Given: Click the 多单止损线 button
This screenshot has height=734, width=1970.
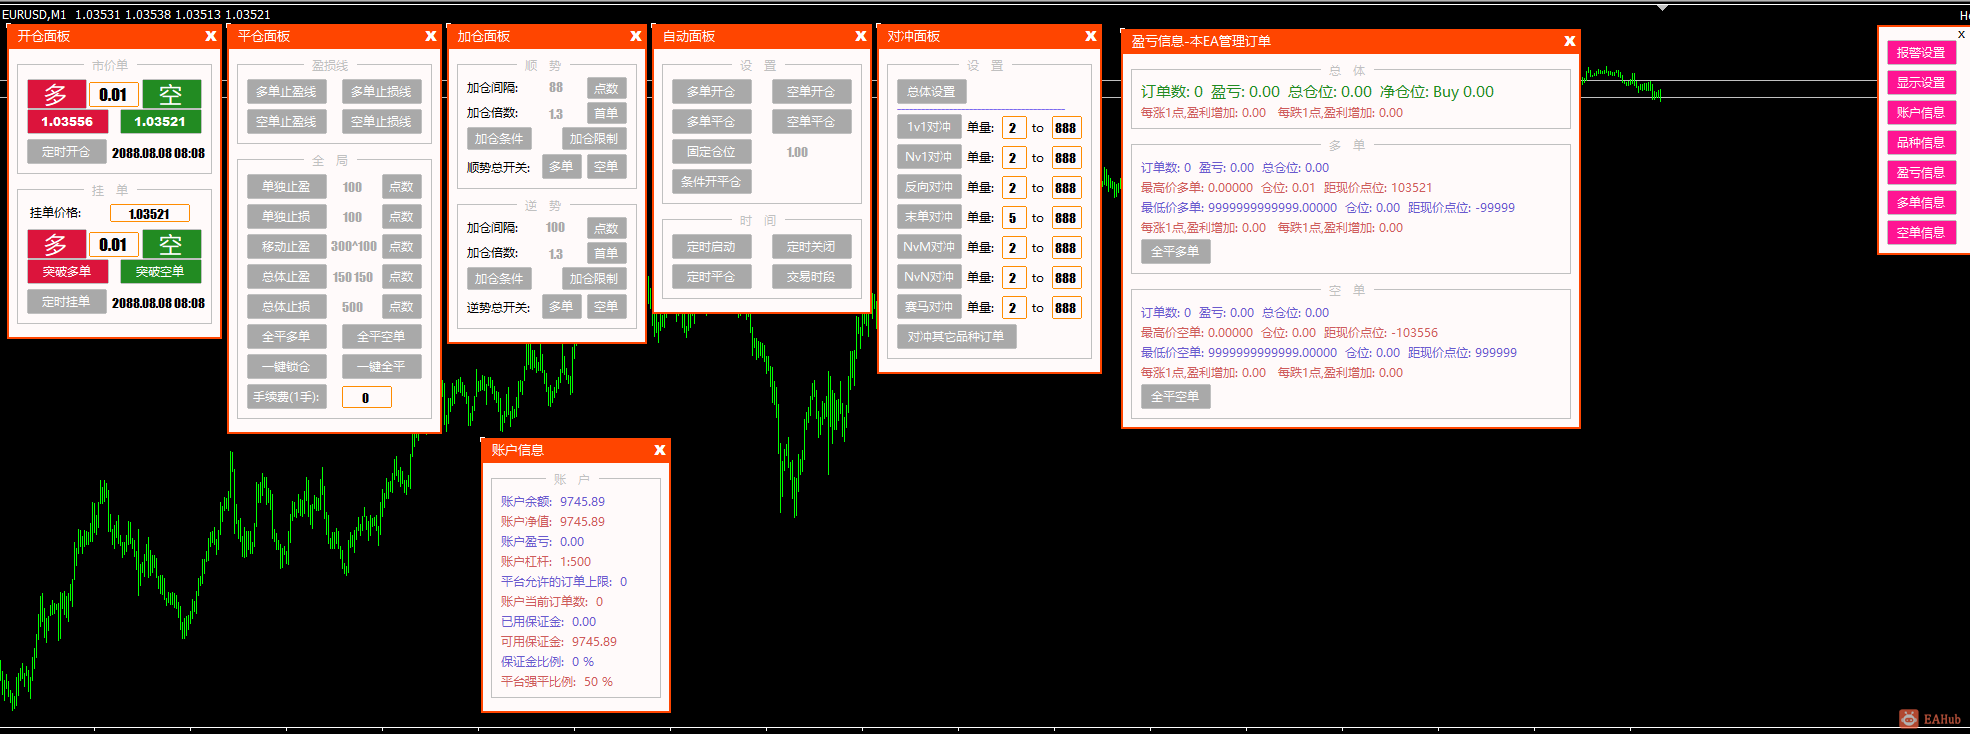Looking at the screenshot, I should tap(381, 91).
